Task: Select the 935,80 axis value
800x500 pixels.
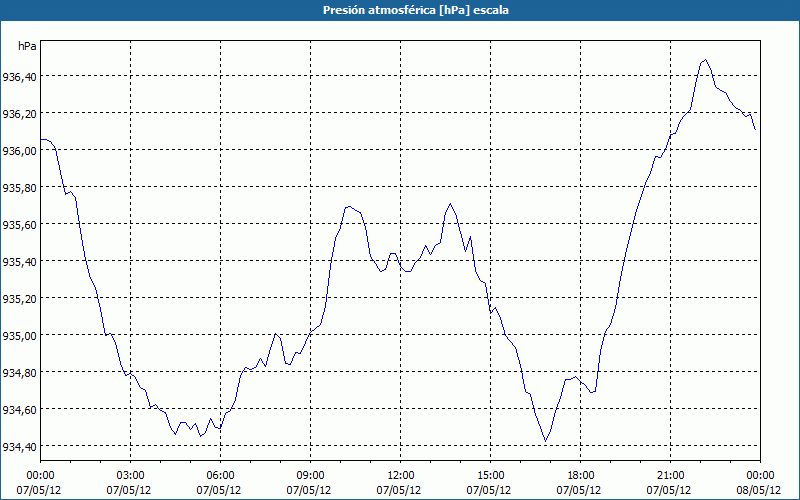Action: tap(19, 188)
